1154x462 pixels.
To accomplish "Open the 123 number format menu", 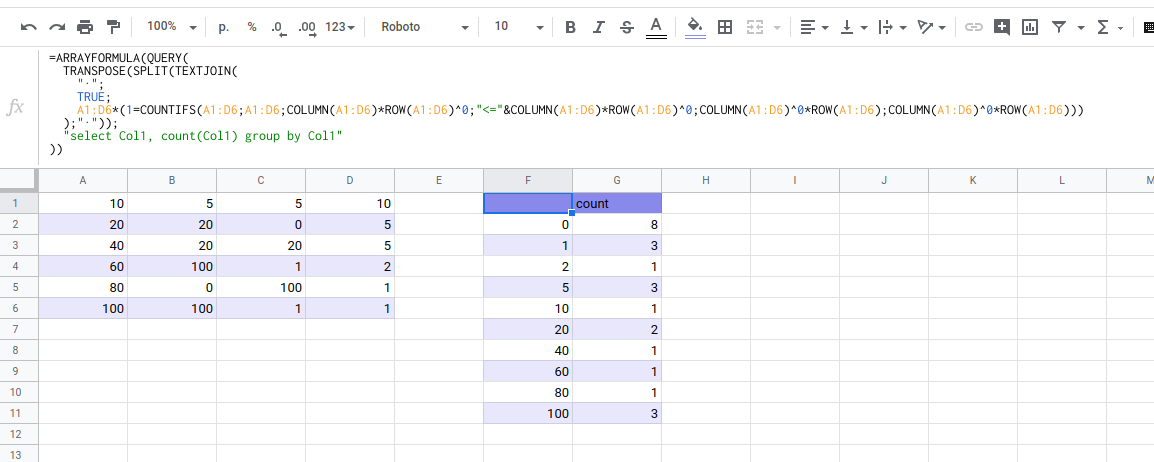I will pos(340,27).
